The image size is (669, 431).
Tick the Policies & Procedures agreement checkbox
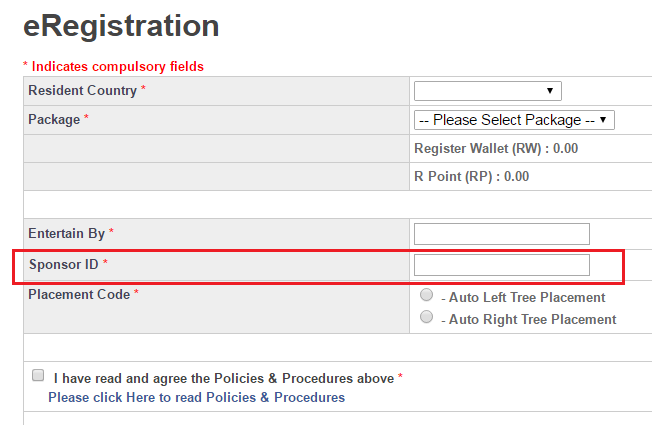pos(38,376)
